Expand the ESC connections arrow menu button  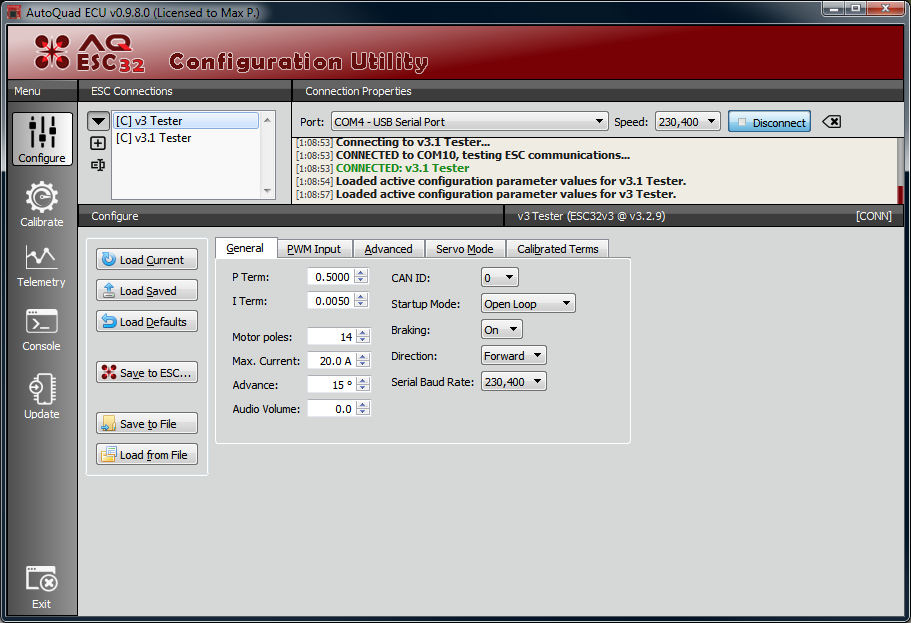pos(98,121)
